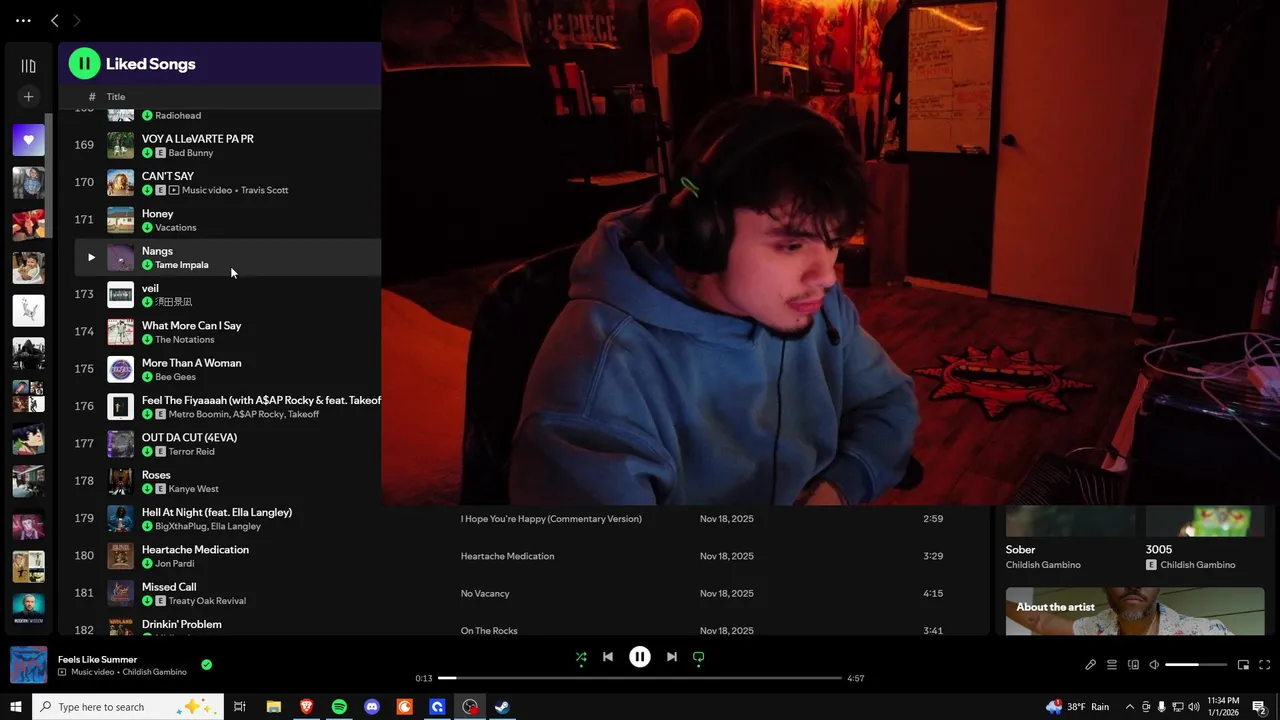The height and width of the screenshot is (720, 1280).
Task: Select the Hell At Night track
Action: coord(217,512)
